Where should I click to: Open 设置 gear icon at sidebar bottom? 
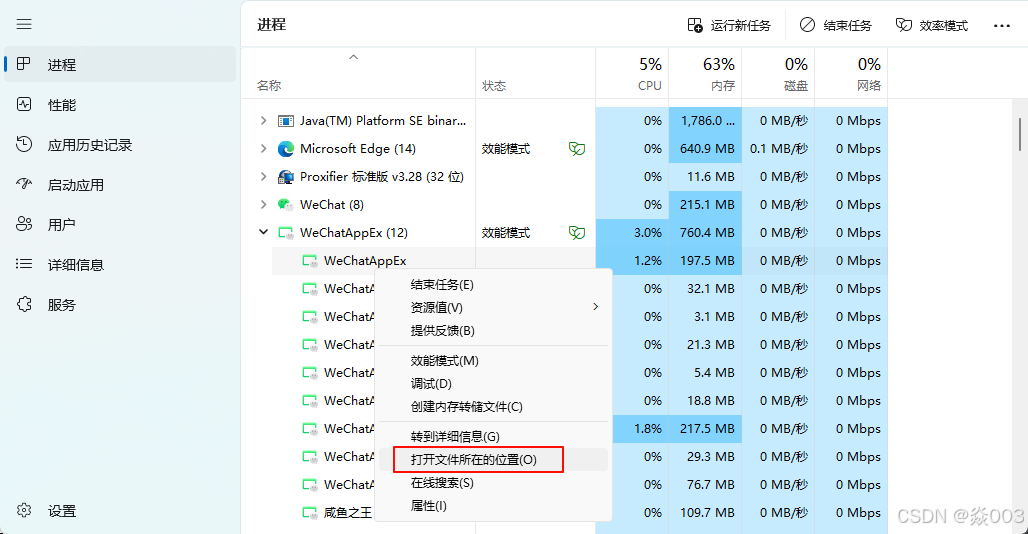coord(24,510)
